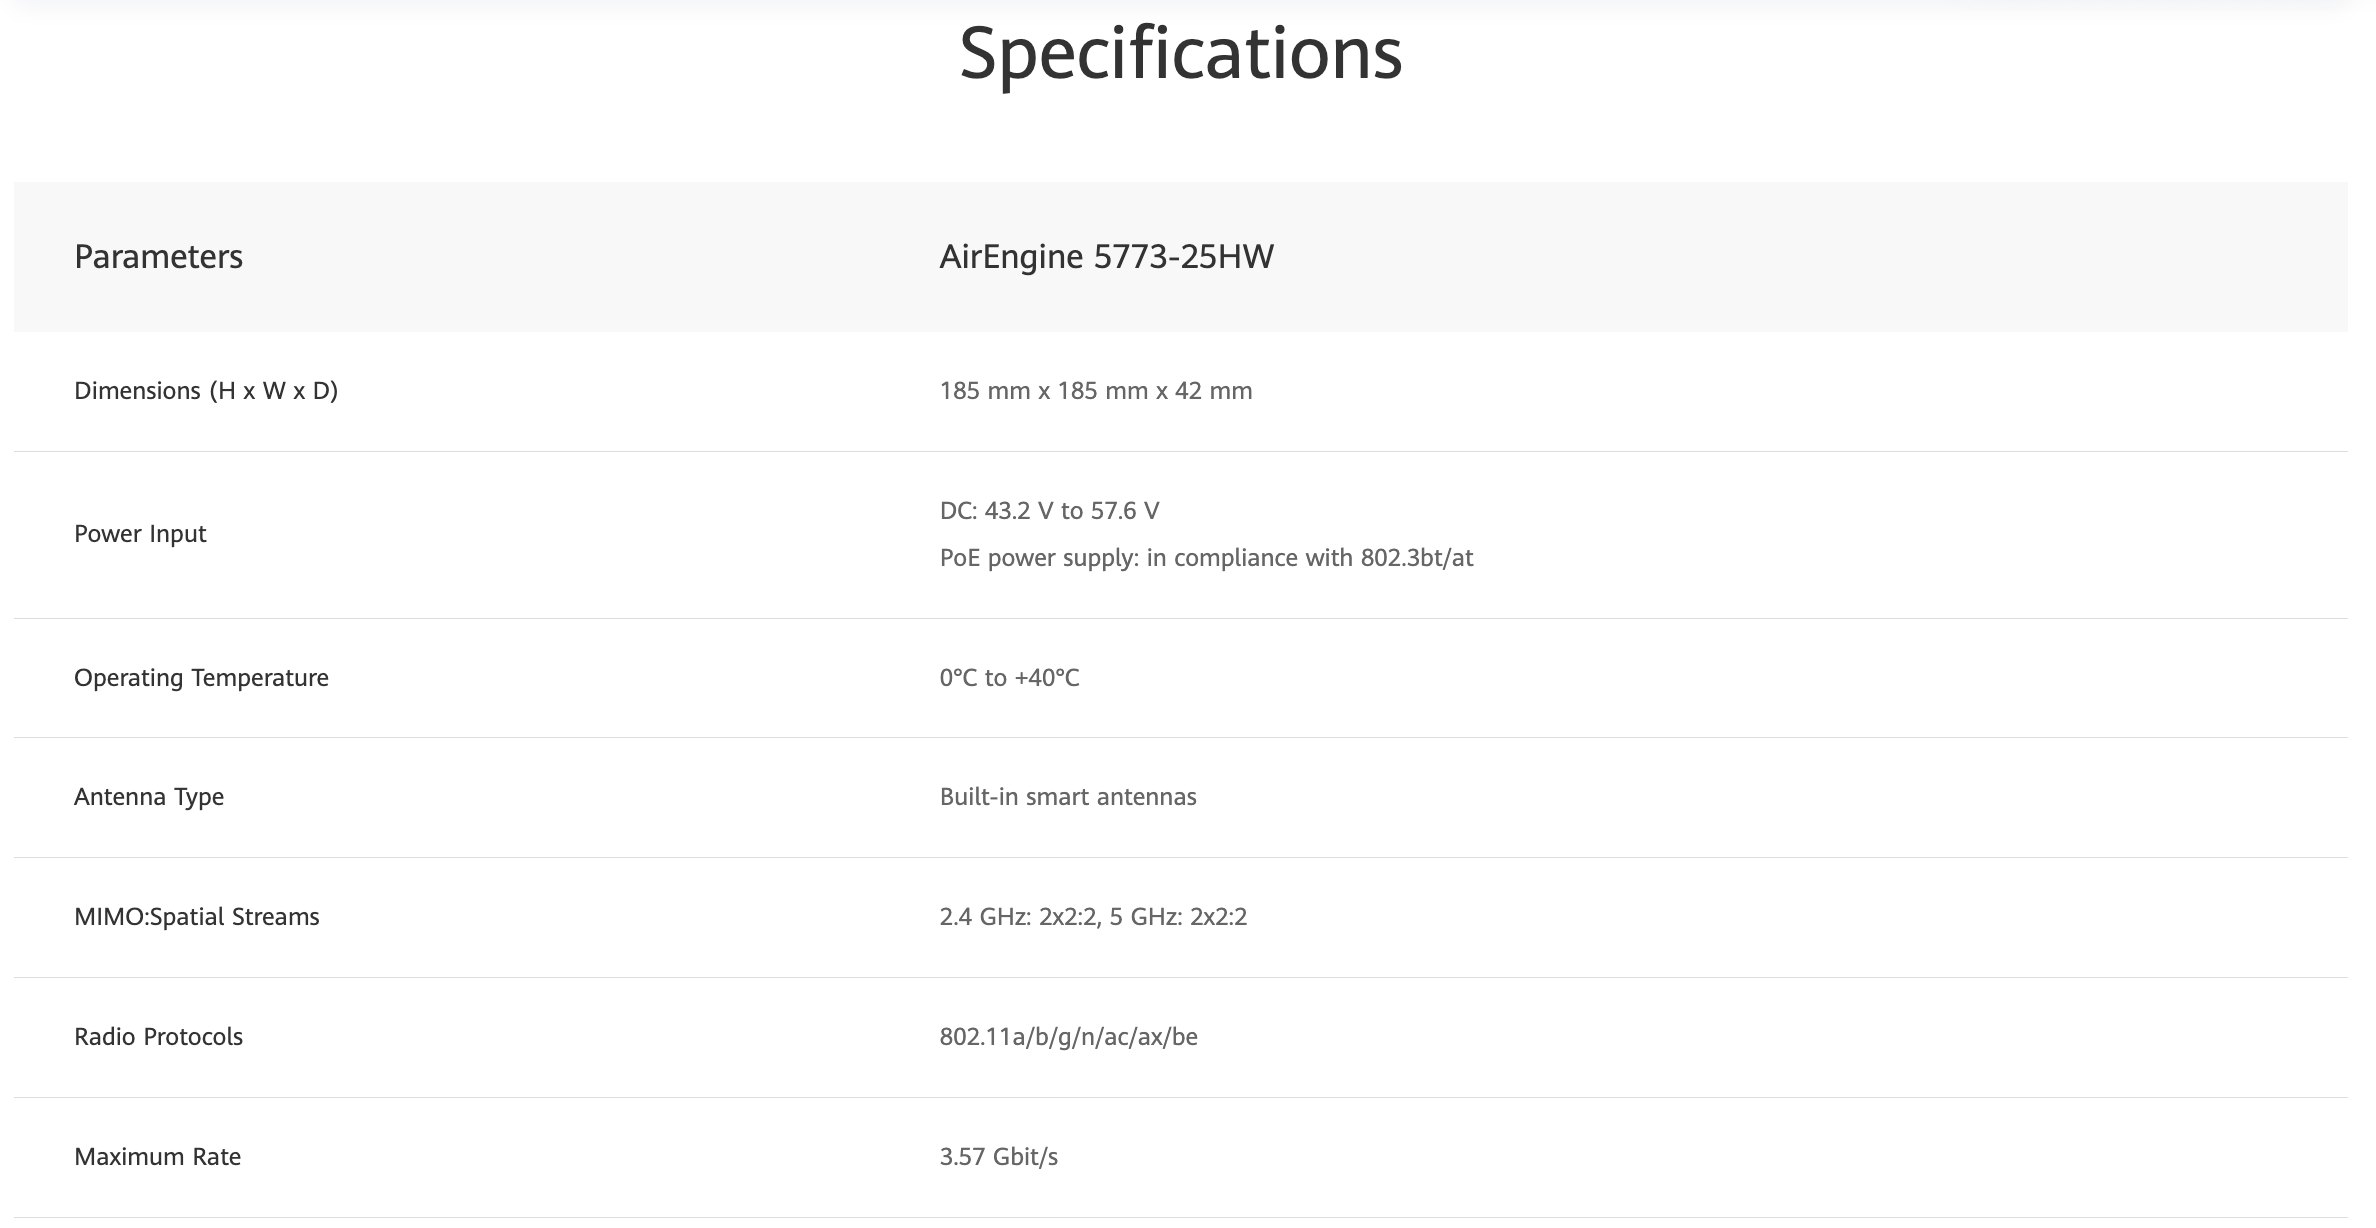Screen dimensions: 2376x1228
Task: Click the Specifications page heading
Action: coord(1180,53)
